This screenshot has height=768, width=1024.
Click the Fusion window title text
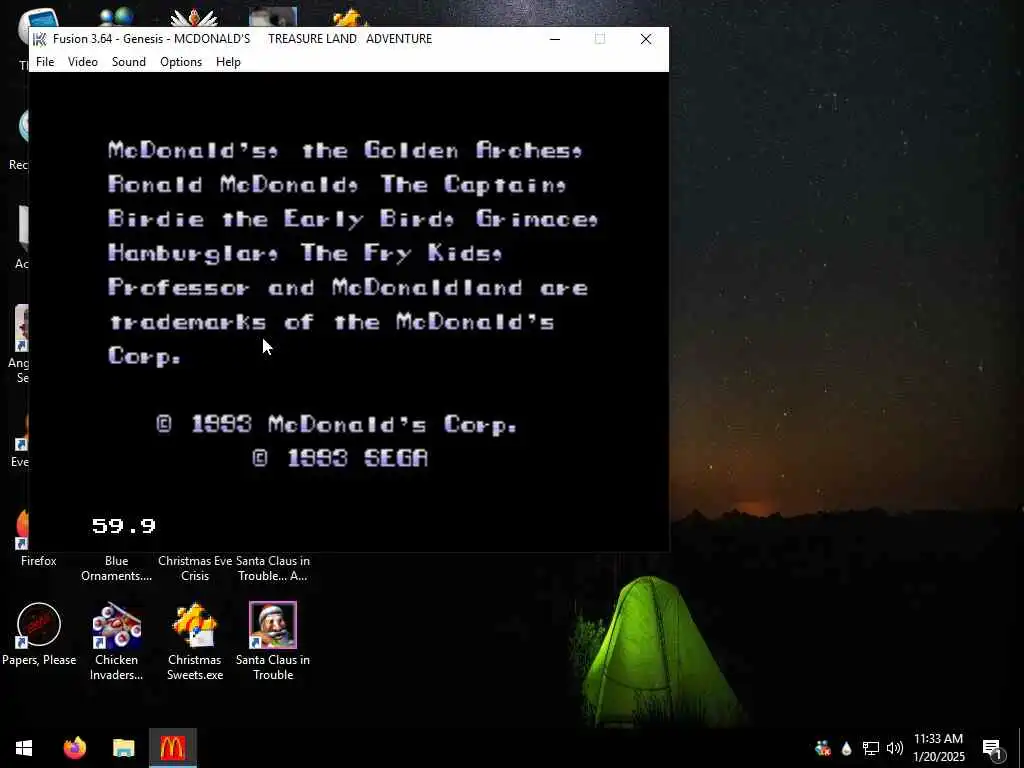pyautogui.click(x=242, y=39)
